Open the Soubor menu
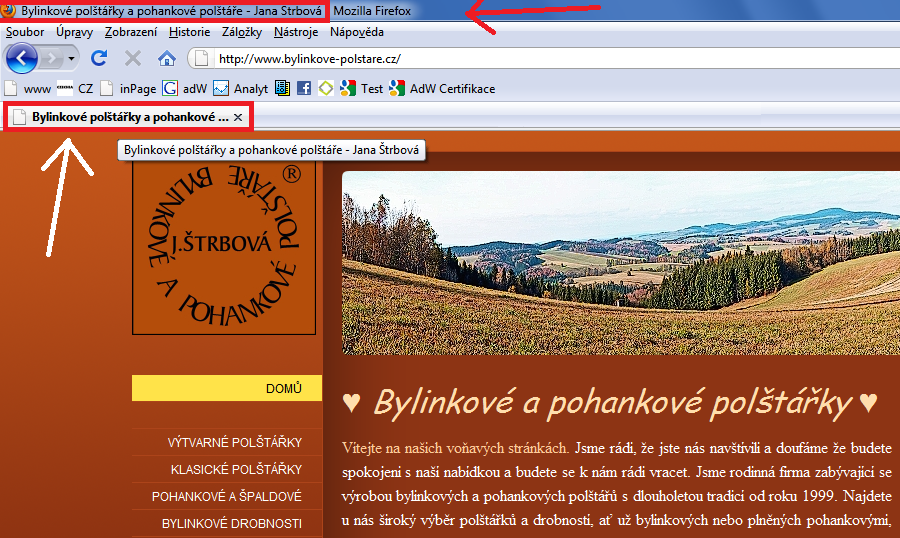The width and height of the screenshot is (900, 538). point(24,32)
